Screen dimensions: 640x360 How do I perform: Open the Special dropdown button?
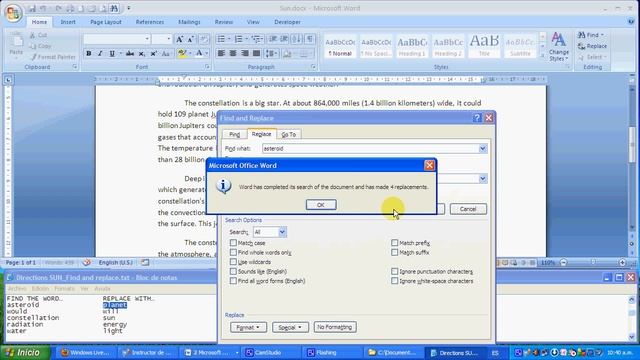point(290,327)
